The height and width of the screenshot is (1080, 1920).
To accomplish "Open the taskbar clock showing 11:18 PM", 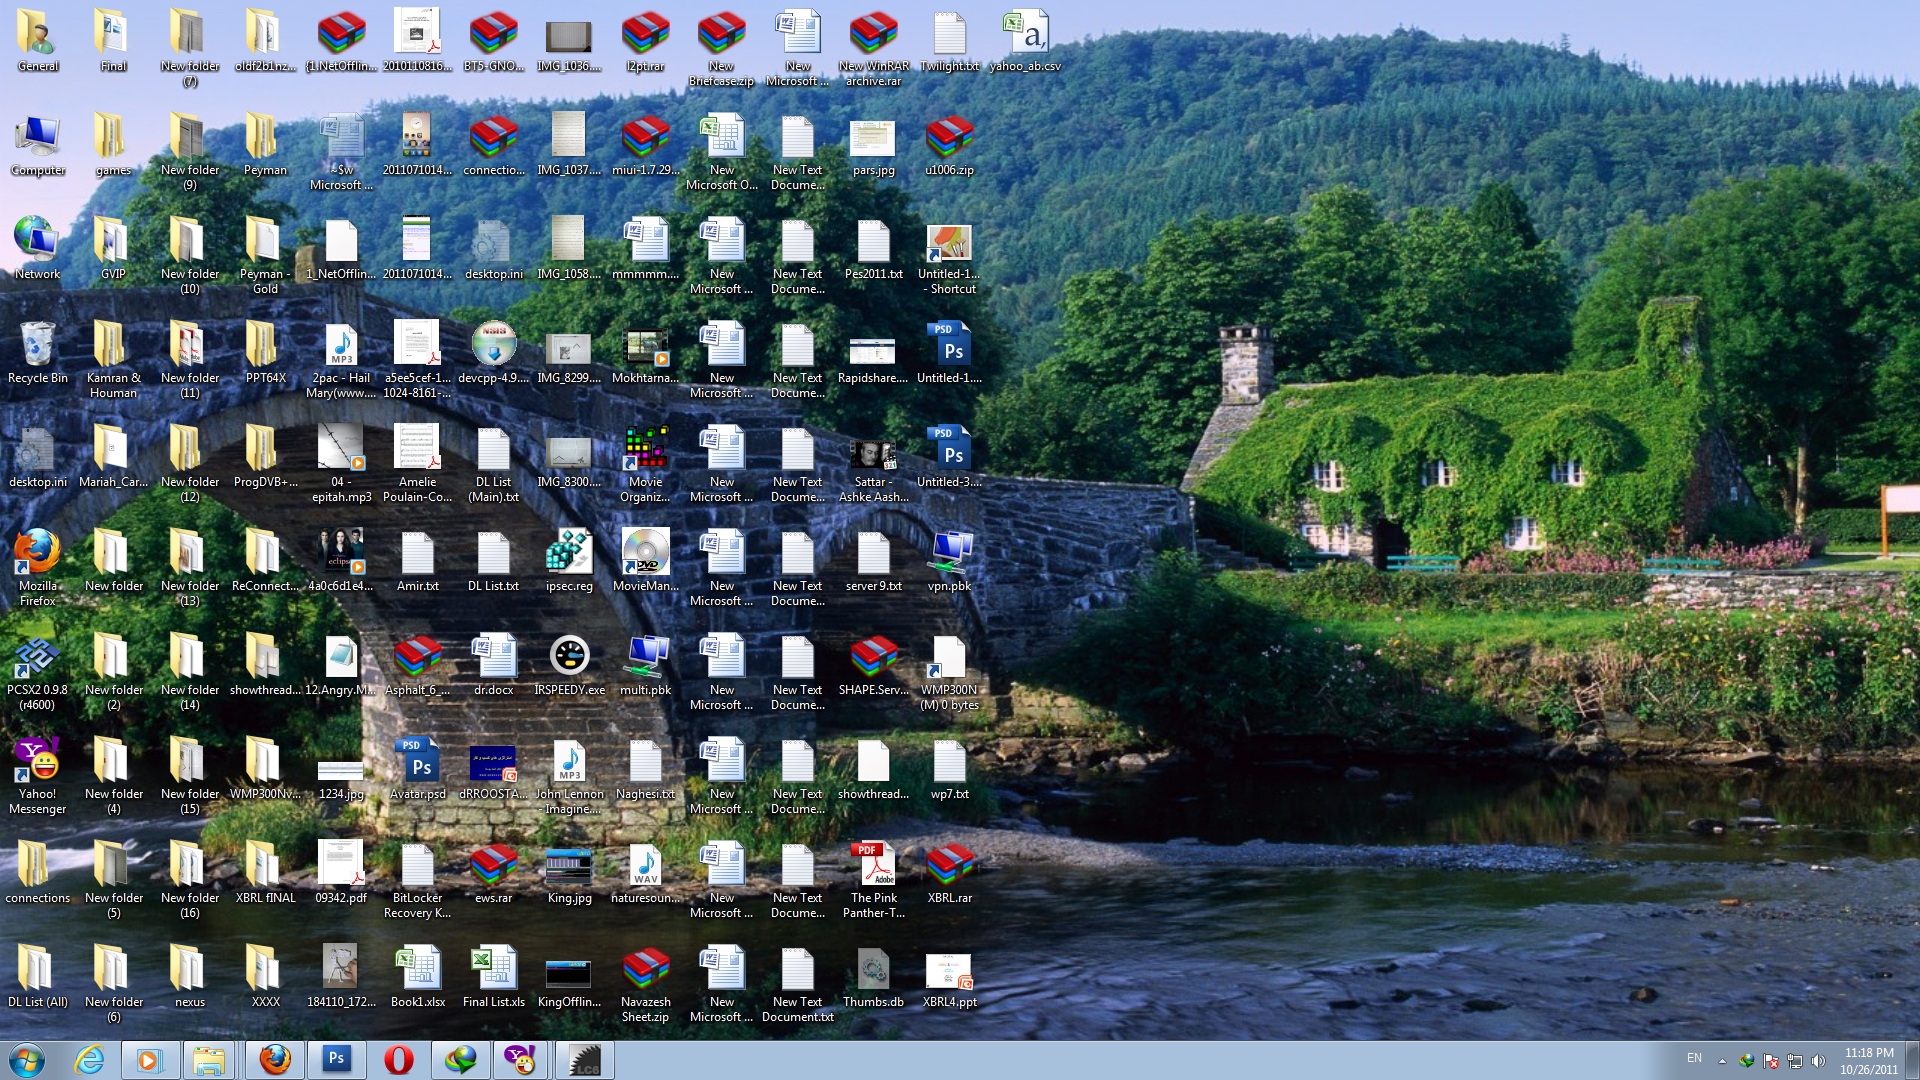I will click(x=1869, y=1061).
